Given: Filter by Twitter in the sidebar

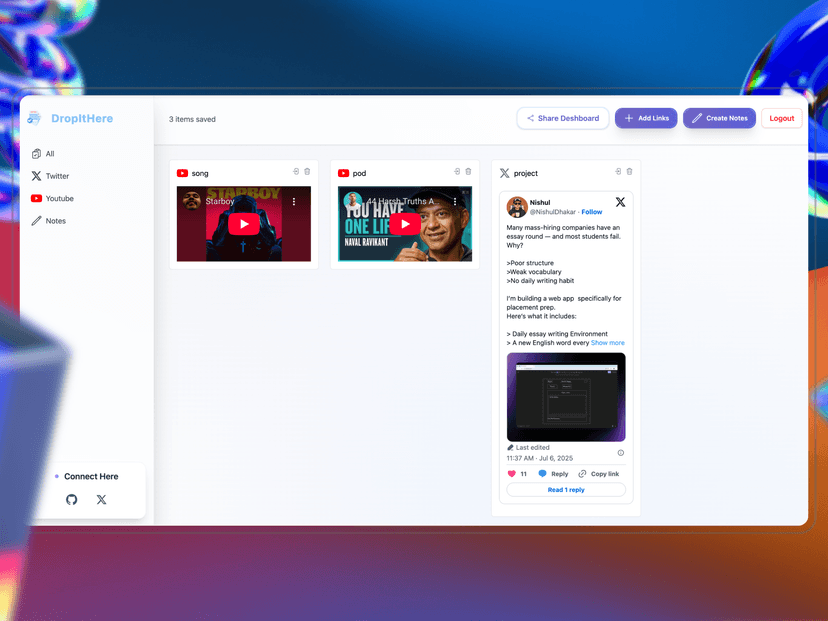Looking at the screenshot, I should (x=57, y=176).
